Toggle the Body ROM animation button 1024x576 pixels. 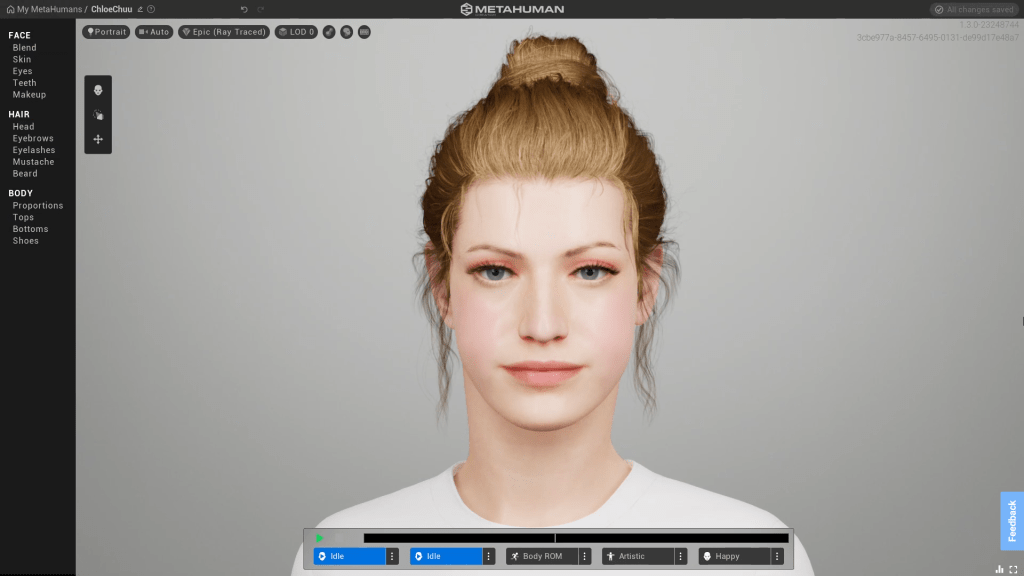pyautogui.click(x=541, y=556)
